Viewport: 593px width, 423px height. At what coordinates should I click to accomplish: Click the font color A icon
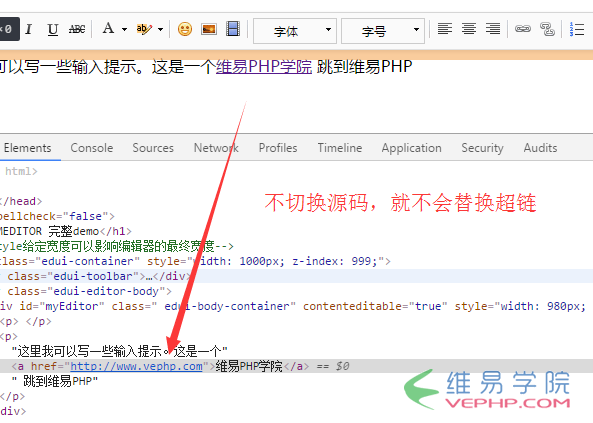[108, 28]
